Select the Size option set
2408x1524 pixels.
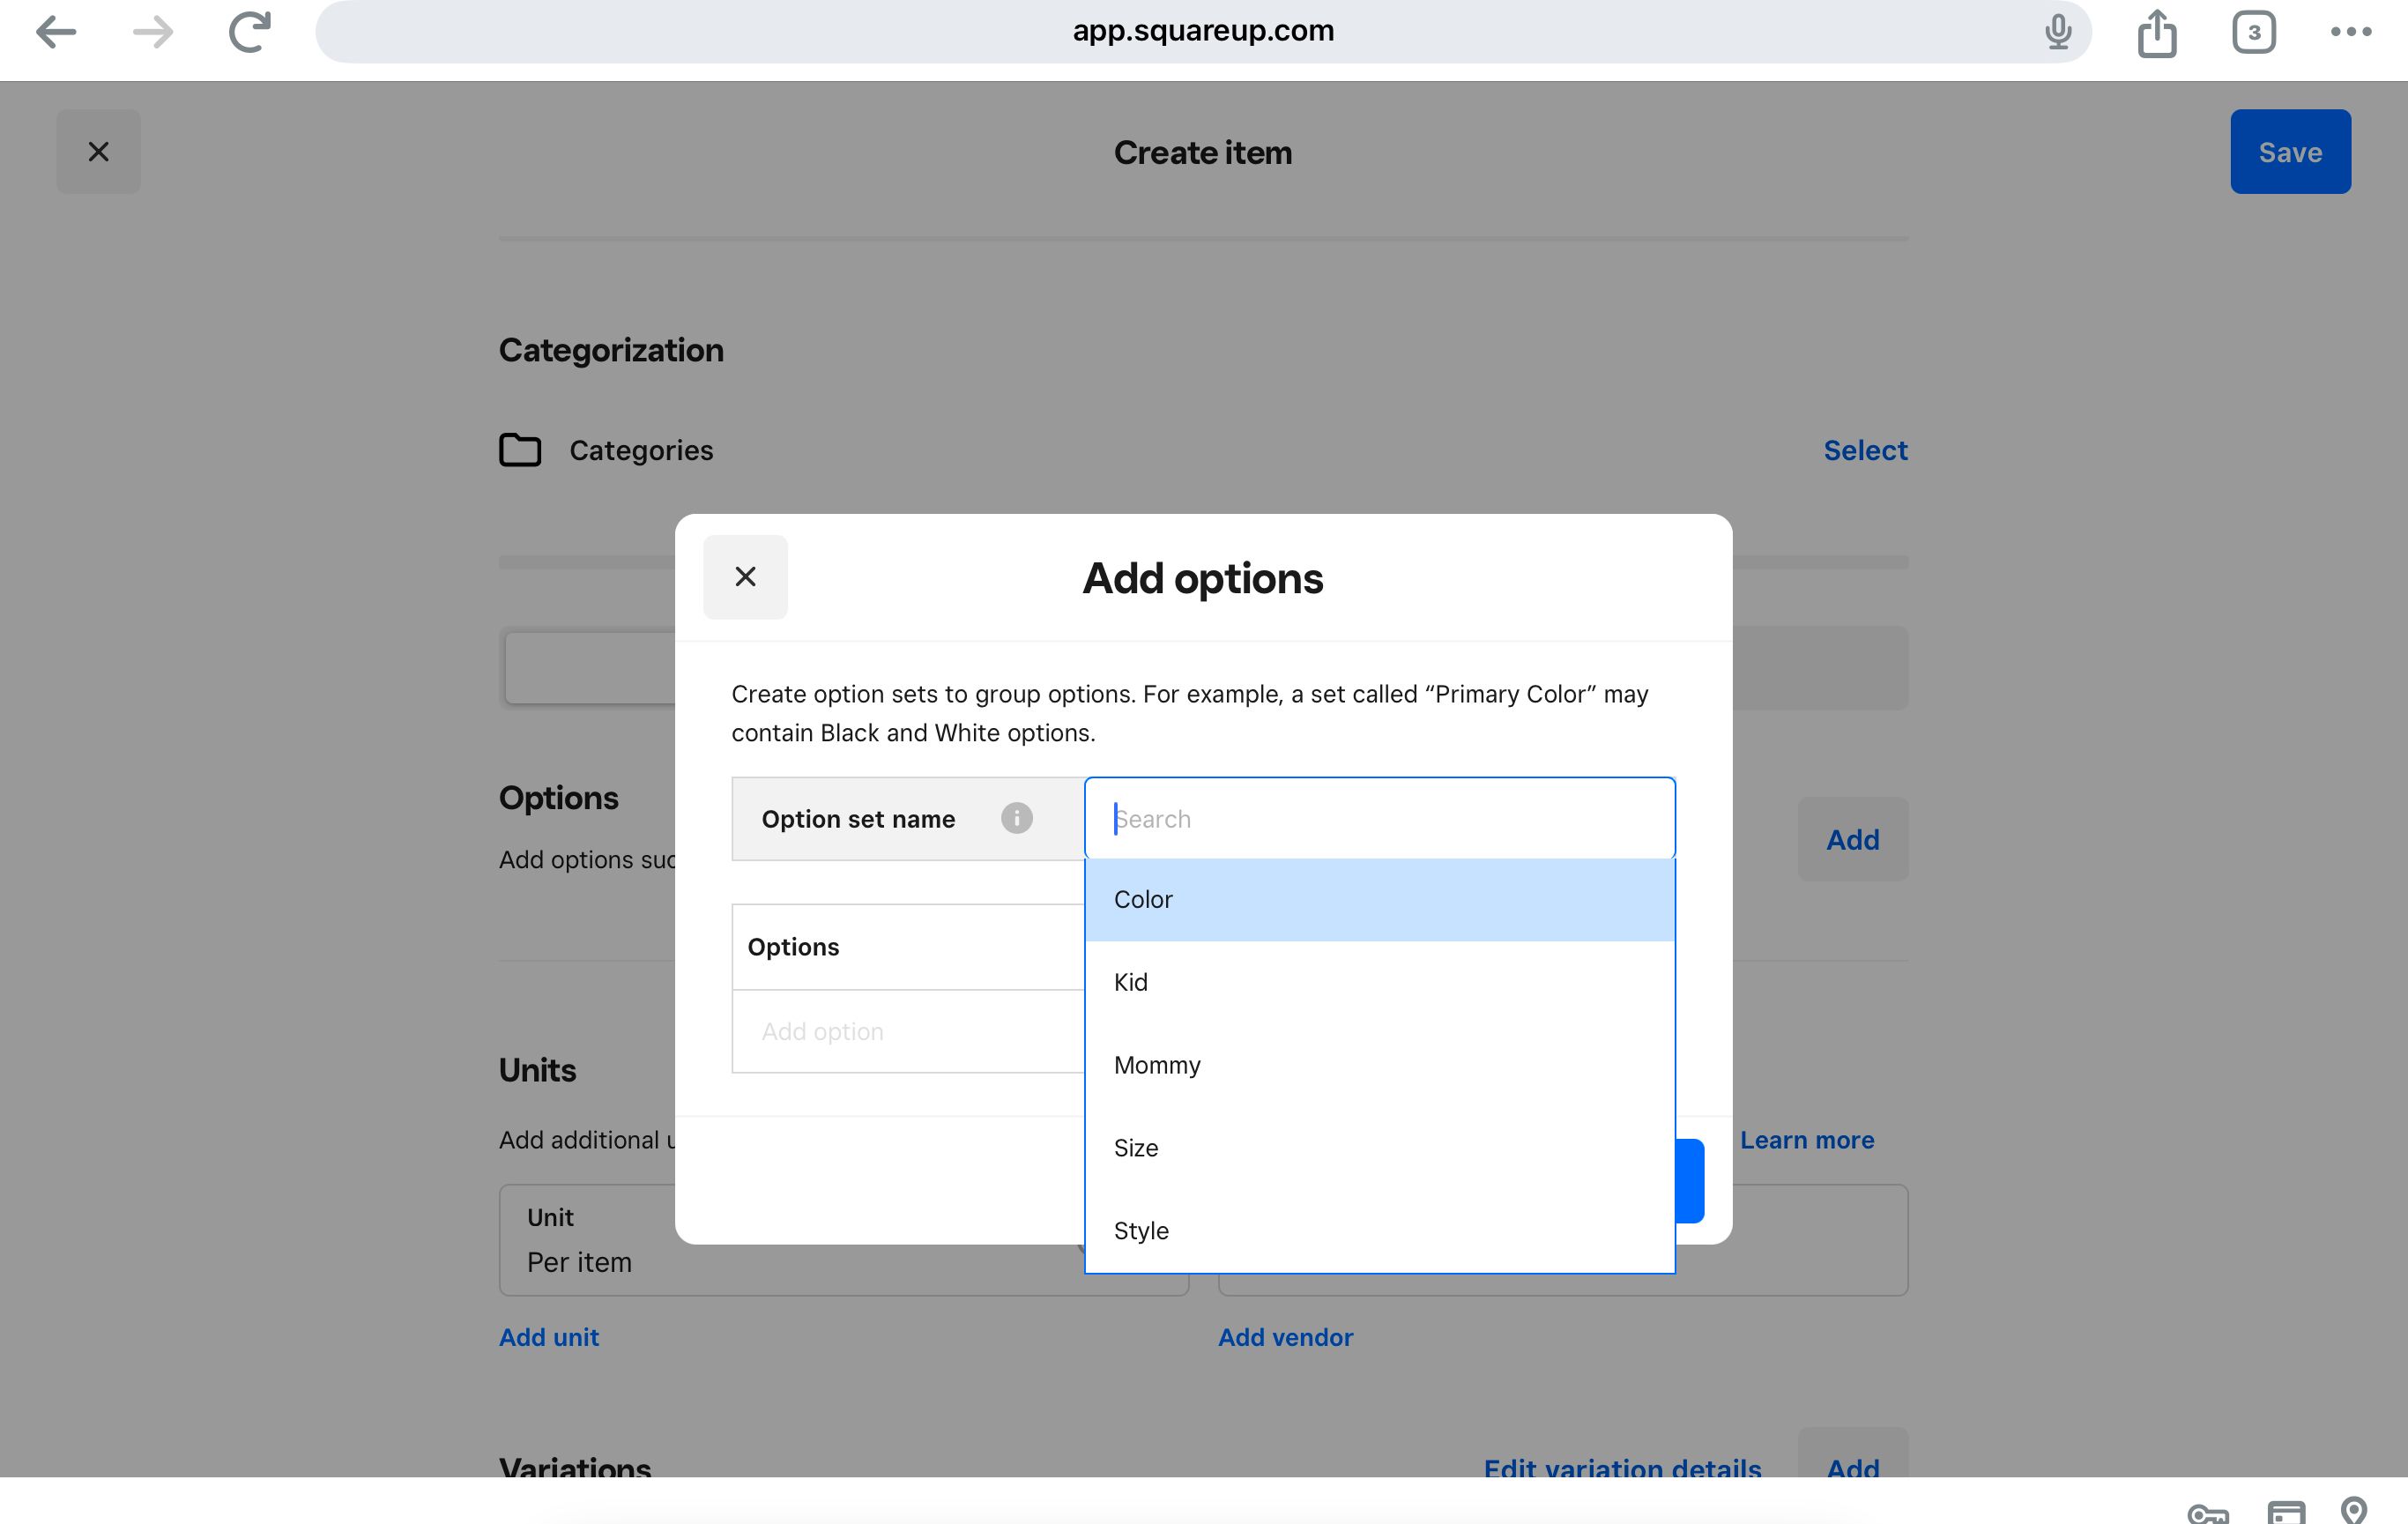[x=1380, y=1148]
